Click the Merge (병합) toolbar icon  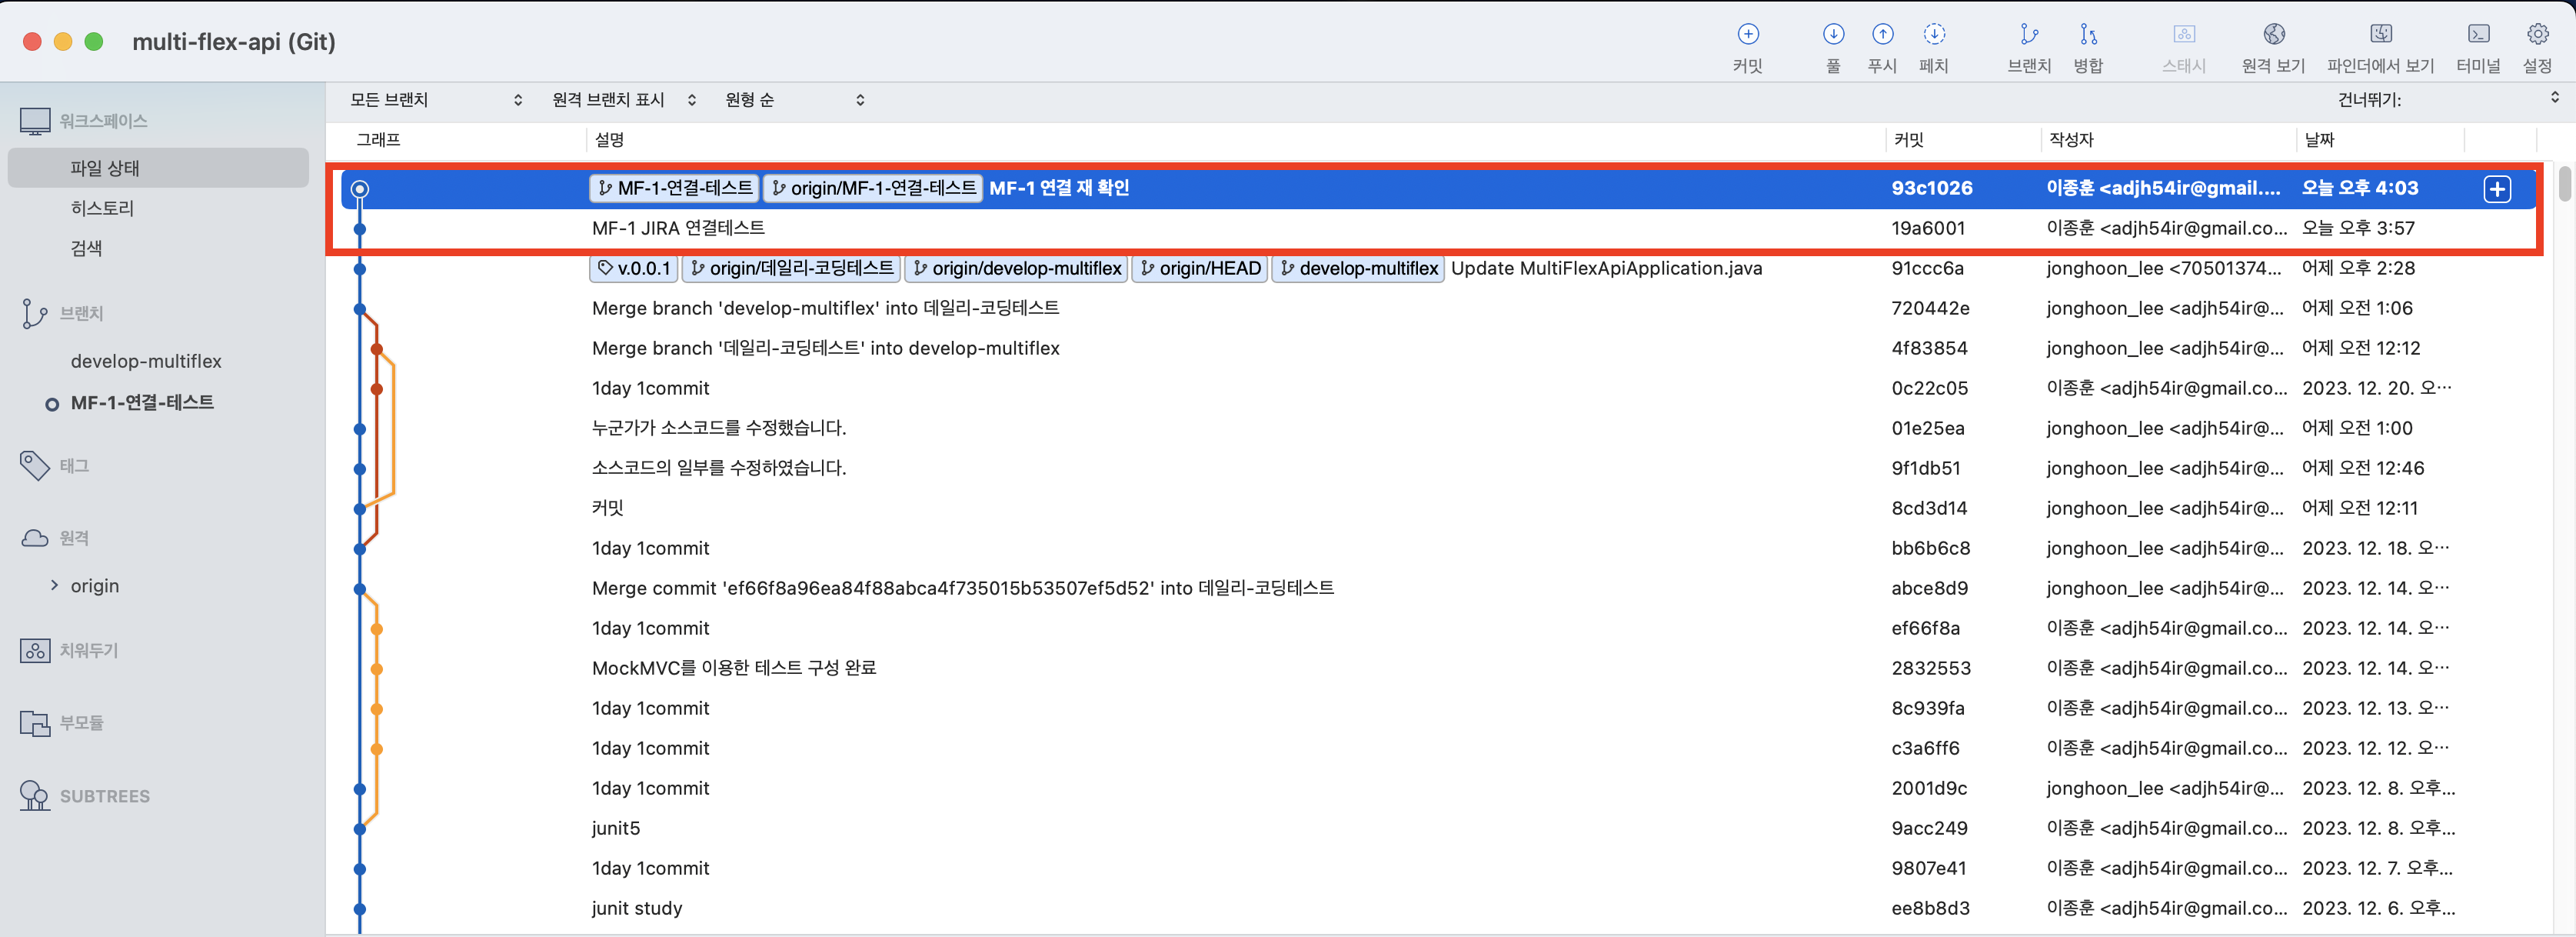pos(2087,35)
